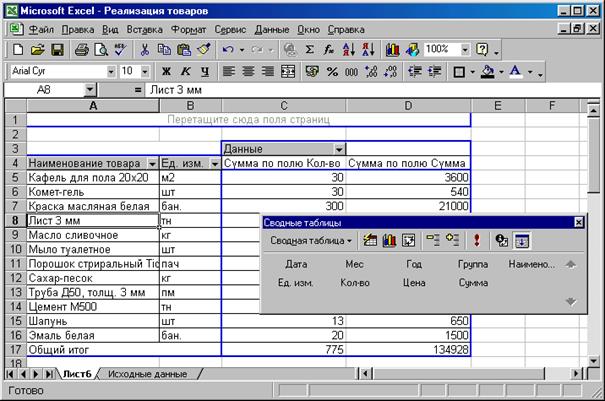The height and width of the screenshot is (401, 605).
Task: Open the Сводная таблица menu button
Action: point(310,240)
